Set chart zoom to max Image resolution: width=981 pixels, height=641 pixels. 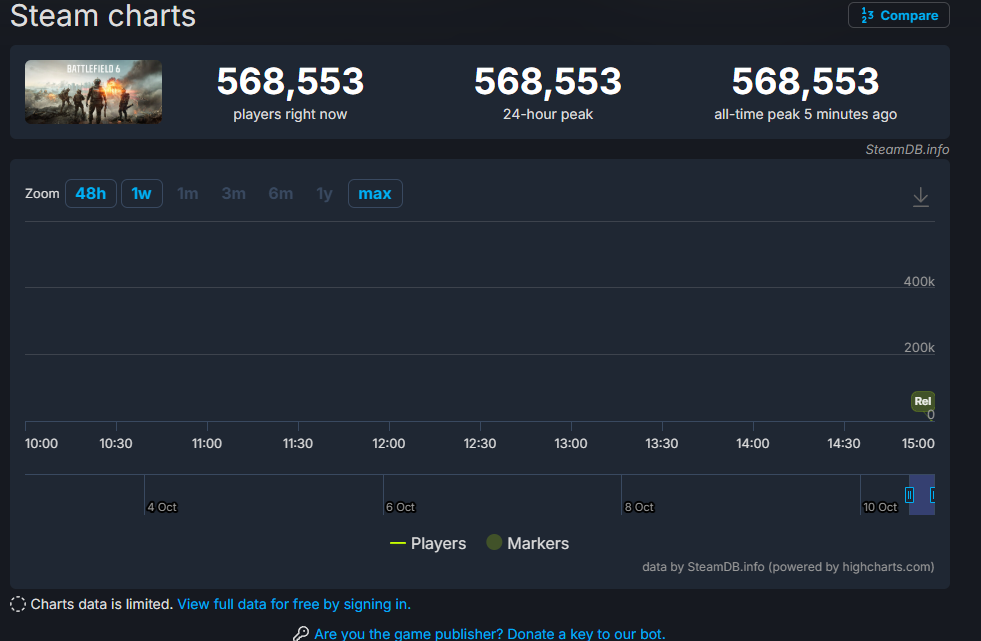pos(375,194)
